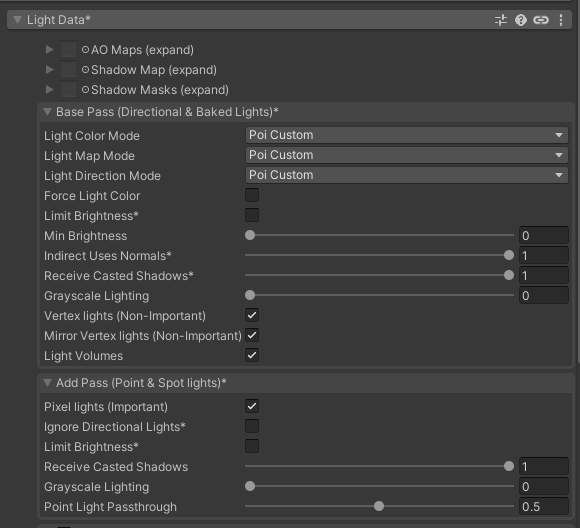
Task: Click Base Pass Grayscale Lighting value field
Action: [x=544, y=295]
